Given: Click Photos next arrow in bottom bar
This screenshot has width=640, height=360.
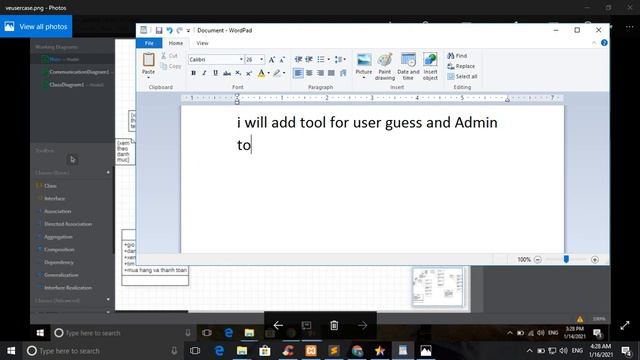Looking at the screenshot, I should (x=362, y=325).
